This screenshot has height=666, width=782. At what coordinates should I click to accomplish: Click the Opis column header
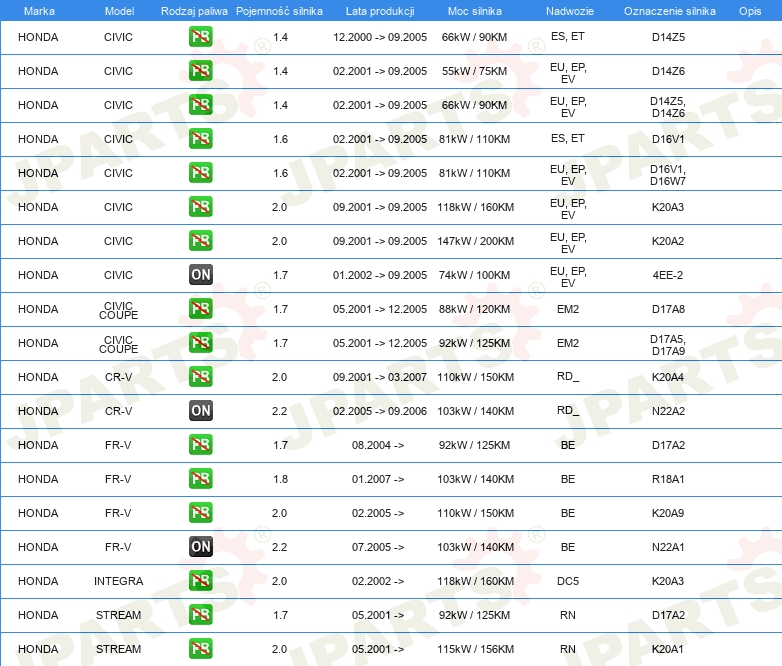(750, 11)
